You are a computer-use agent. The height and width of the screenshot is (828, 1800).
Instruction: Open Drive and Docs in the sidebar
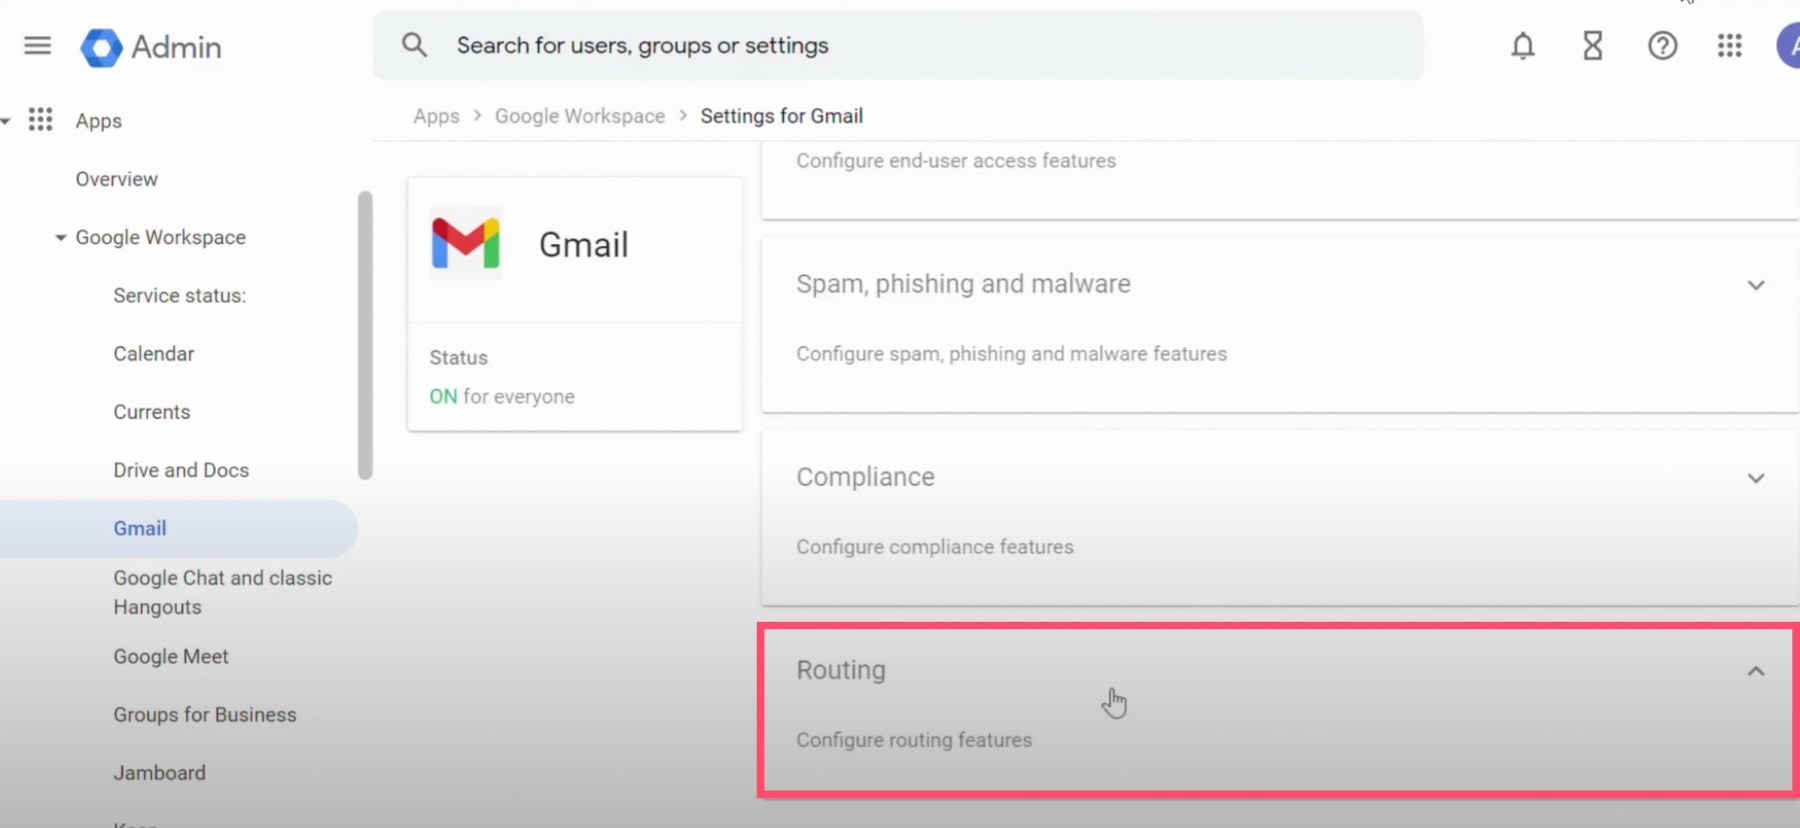tap(181, 470)
